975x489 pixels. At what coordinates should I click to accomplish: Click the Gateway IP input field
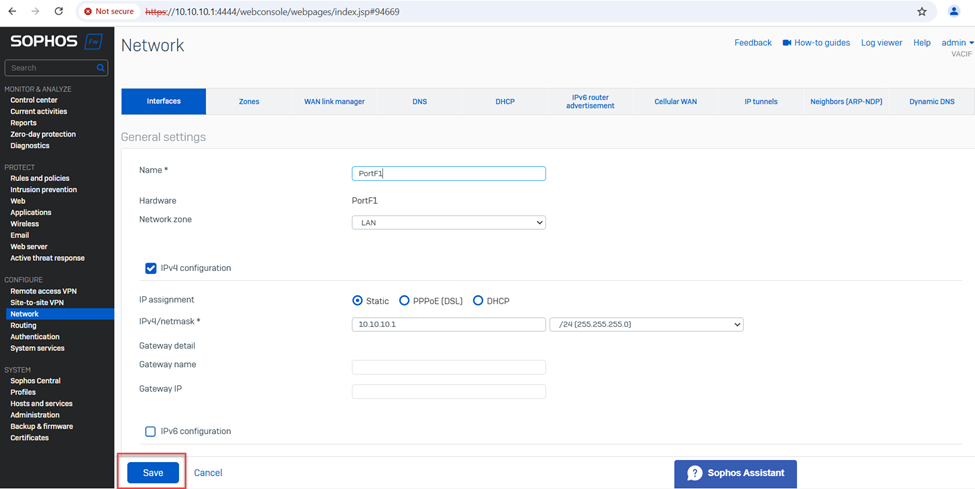coord(448,391)
